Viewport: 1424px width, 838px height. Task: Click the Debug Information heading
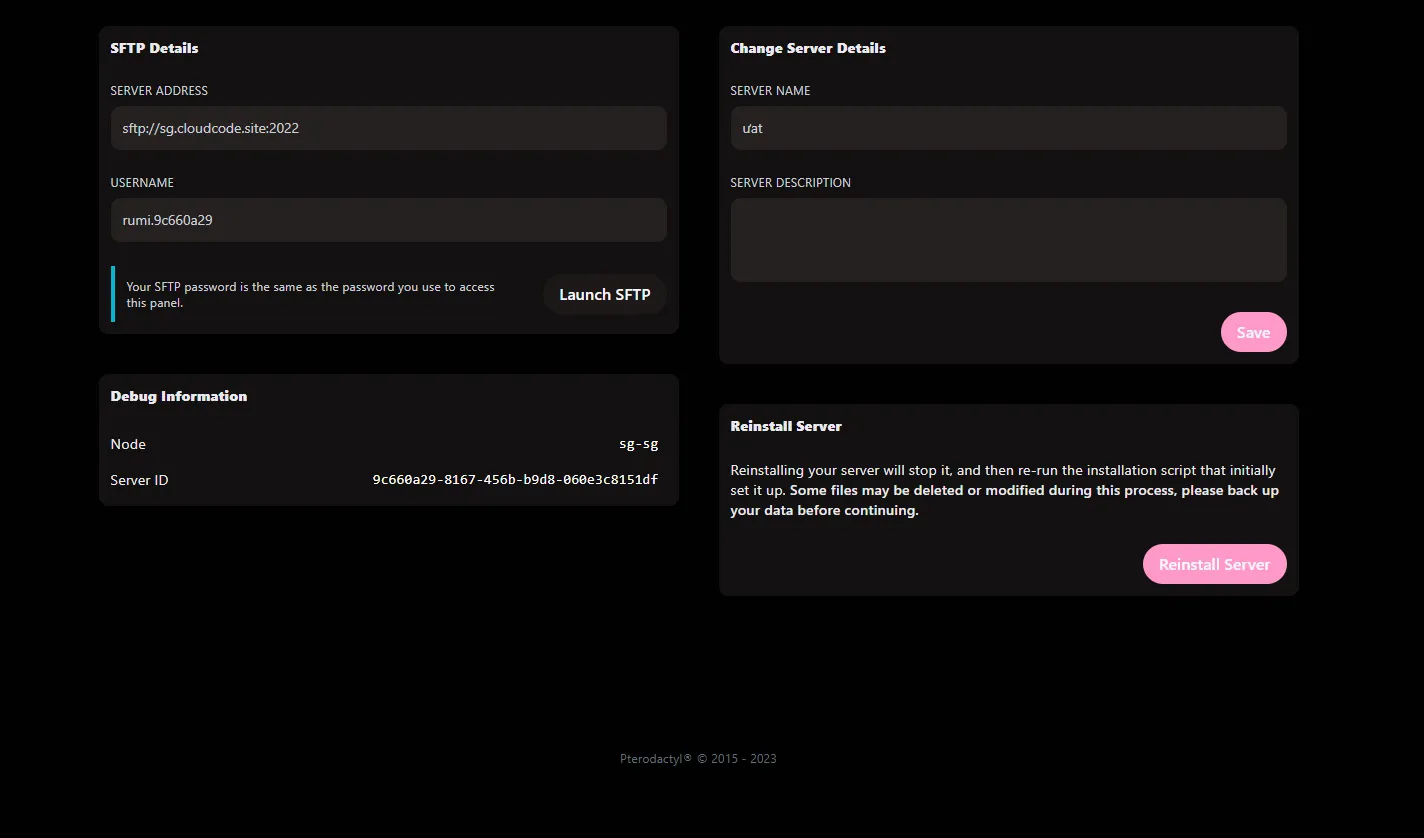[178, 395]
